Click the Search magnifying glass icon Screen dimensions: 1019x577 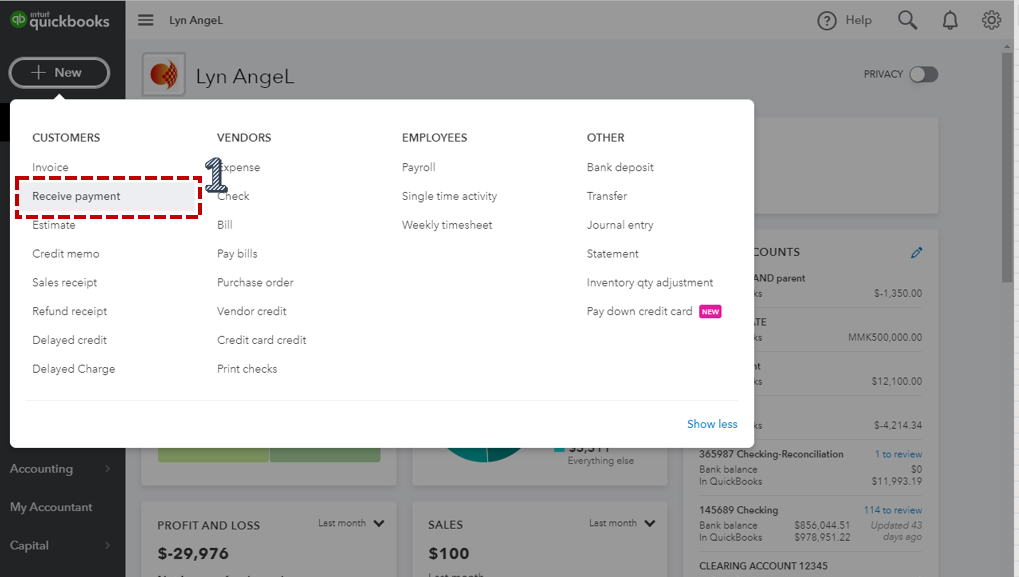(907, 20)
